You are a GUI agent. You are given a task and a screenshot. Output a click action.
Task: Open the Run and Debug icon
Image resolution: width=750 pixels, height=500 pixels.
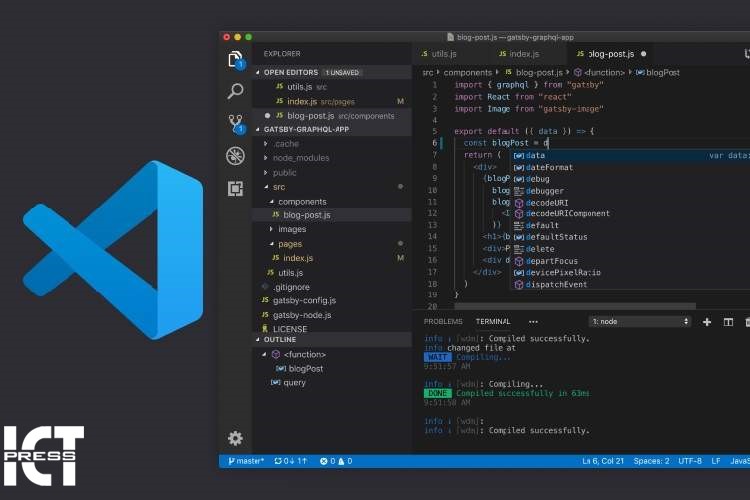pos(235,155)
